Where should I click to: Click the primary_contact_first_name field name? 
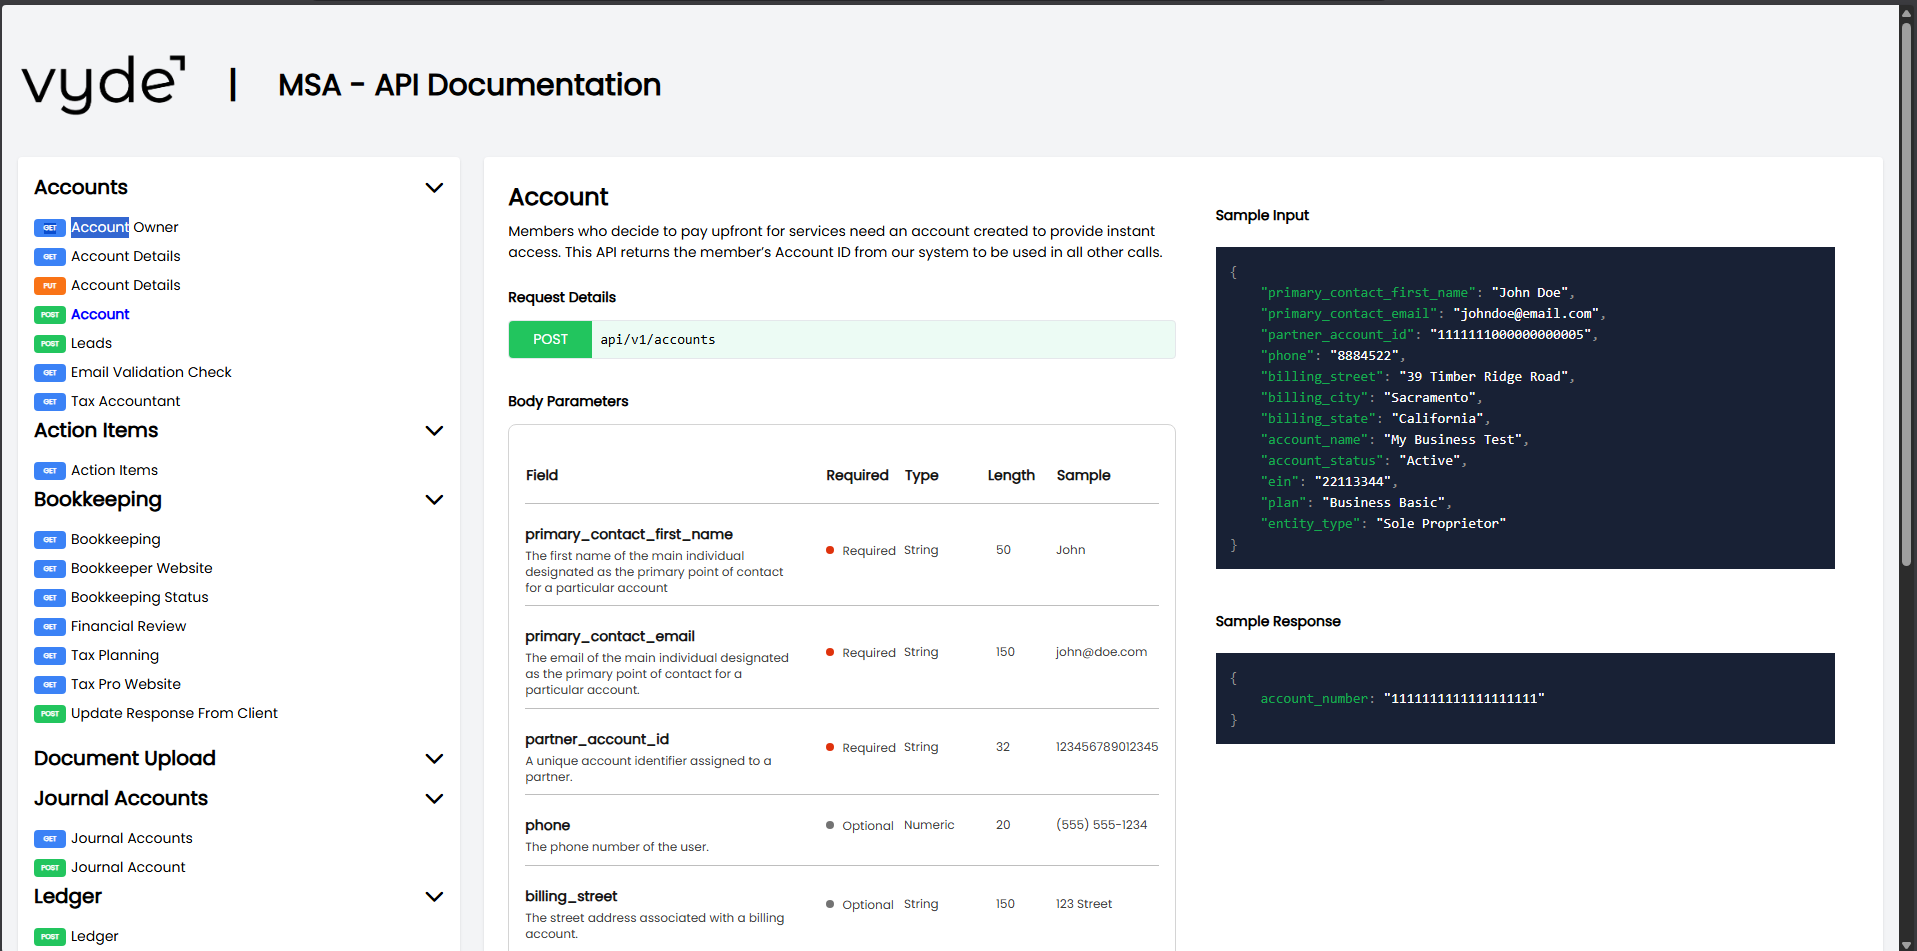pyautogui.click(x=629, y=534)
